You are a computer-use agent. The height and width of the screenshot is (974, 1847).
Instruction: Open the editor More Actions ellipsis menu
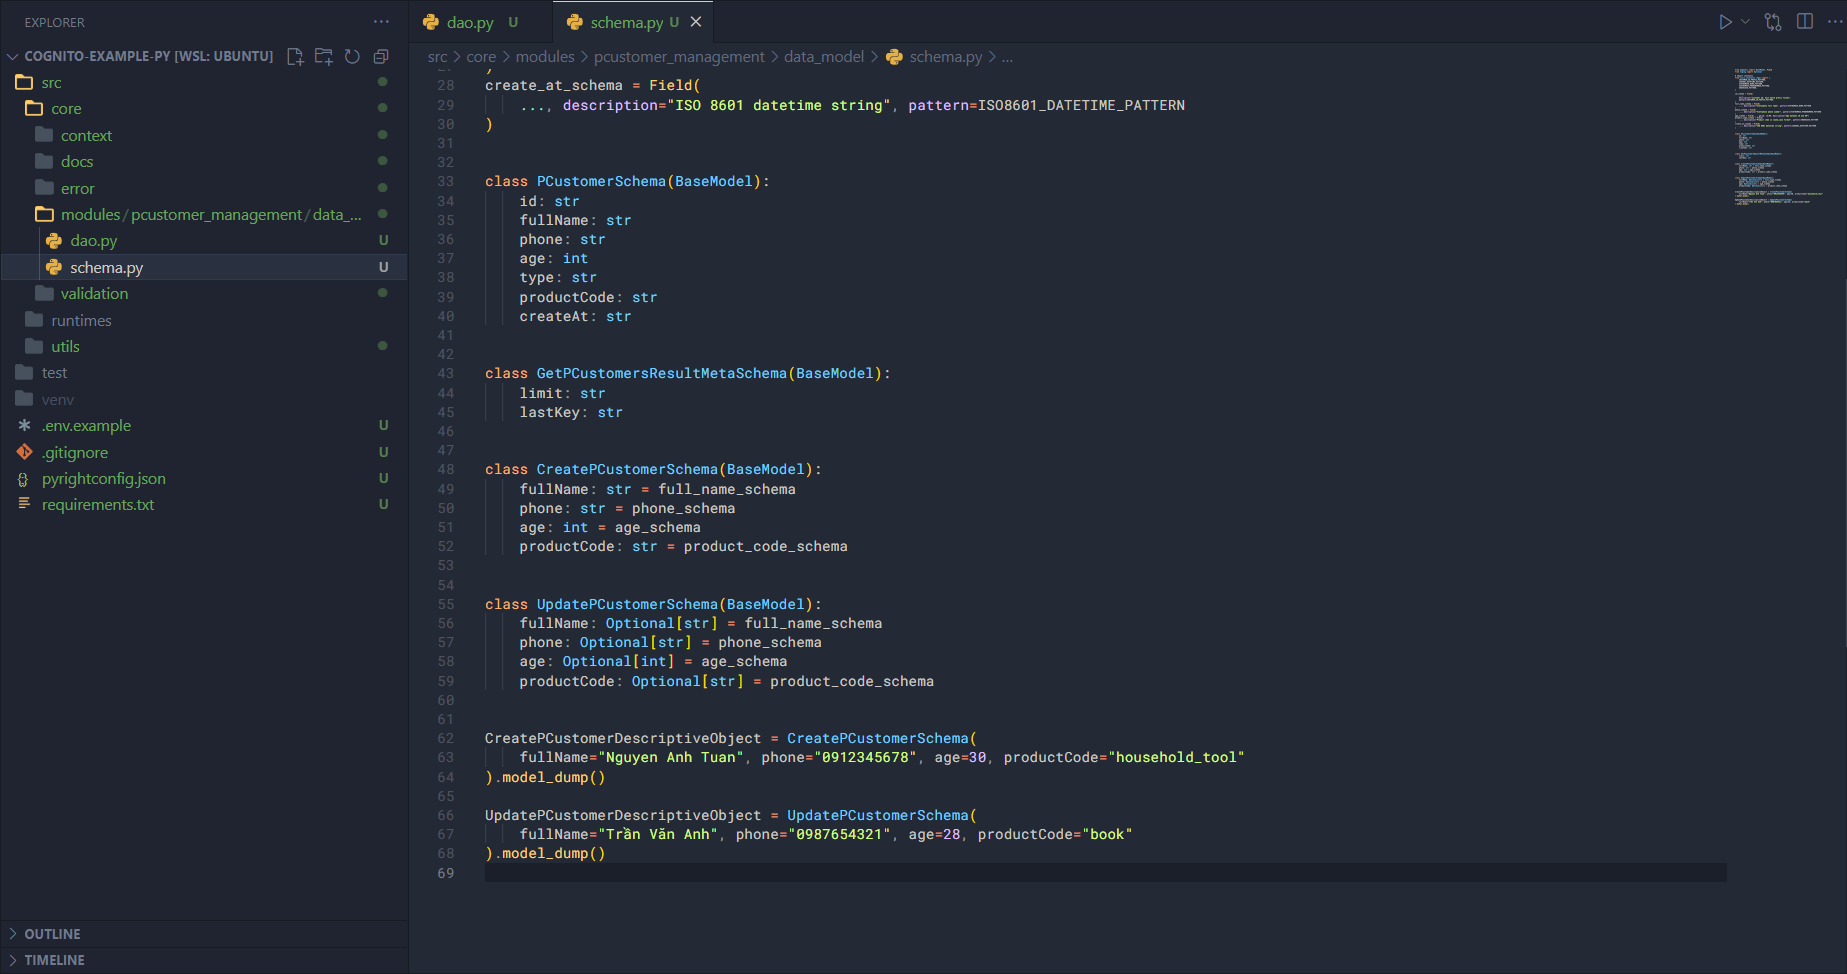point(1835,22)
